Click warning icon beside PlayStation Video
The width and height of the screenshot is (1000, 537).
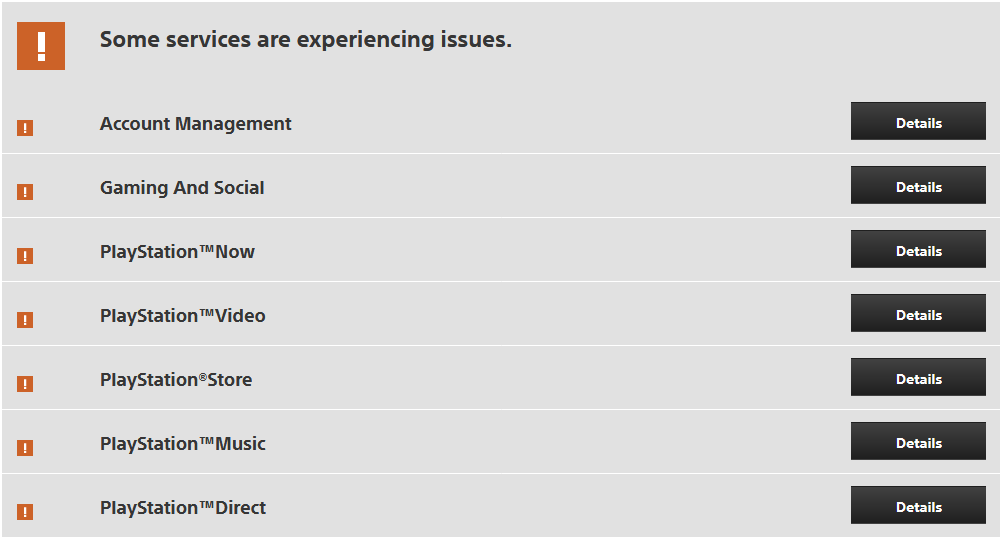(x=25, y=320)
